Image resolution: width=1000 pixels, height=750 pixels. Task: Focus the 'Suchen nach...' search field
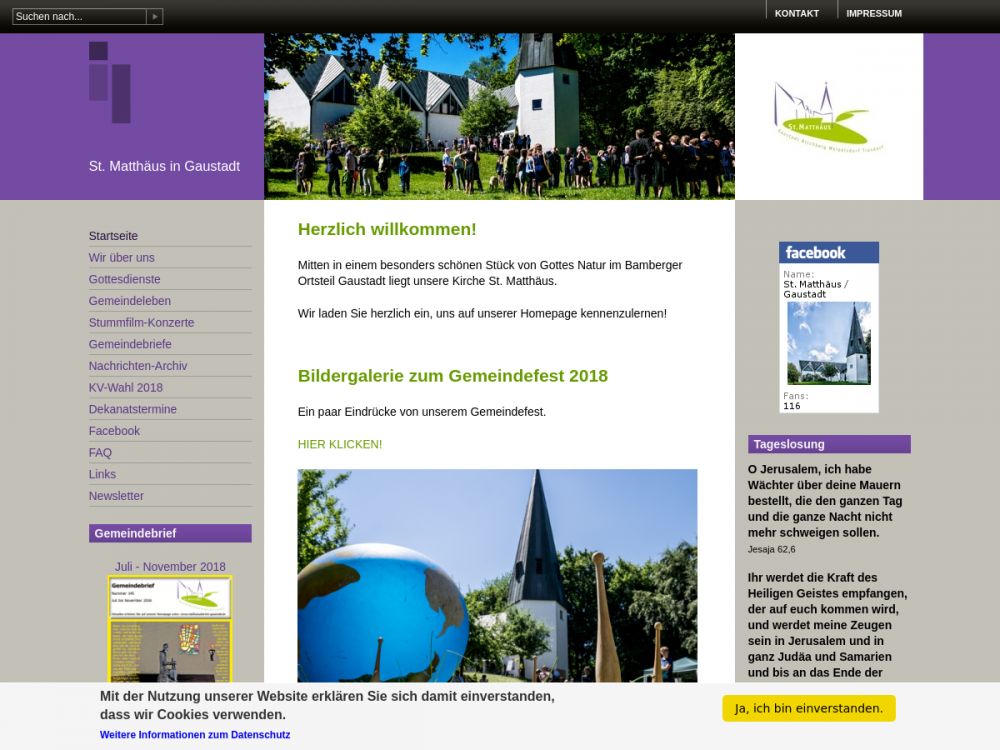[79, 16]
